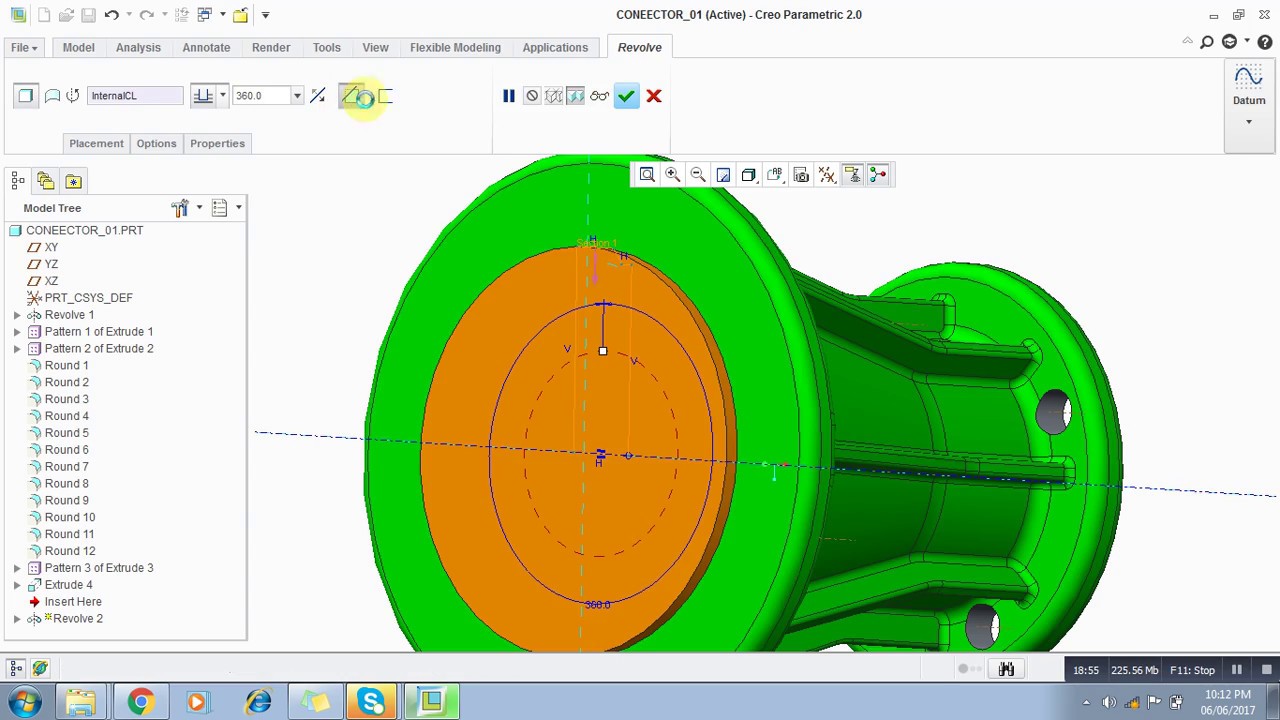Flip the revolve angle direction
The image size is (1280, 720).
(318, 96)
